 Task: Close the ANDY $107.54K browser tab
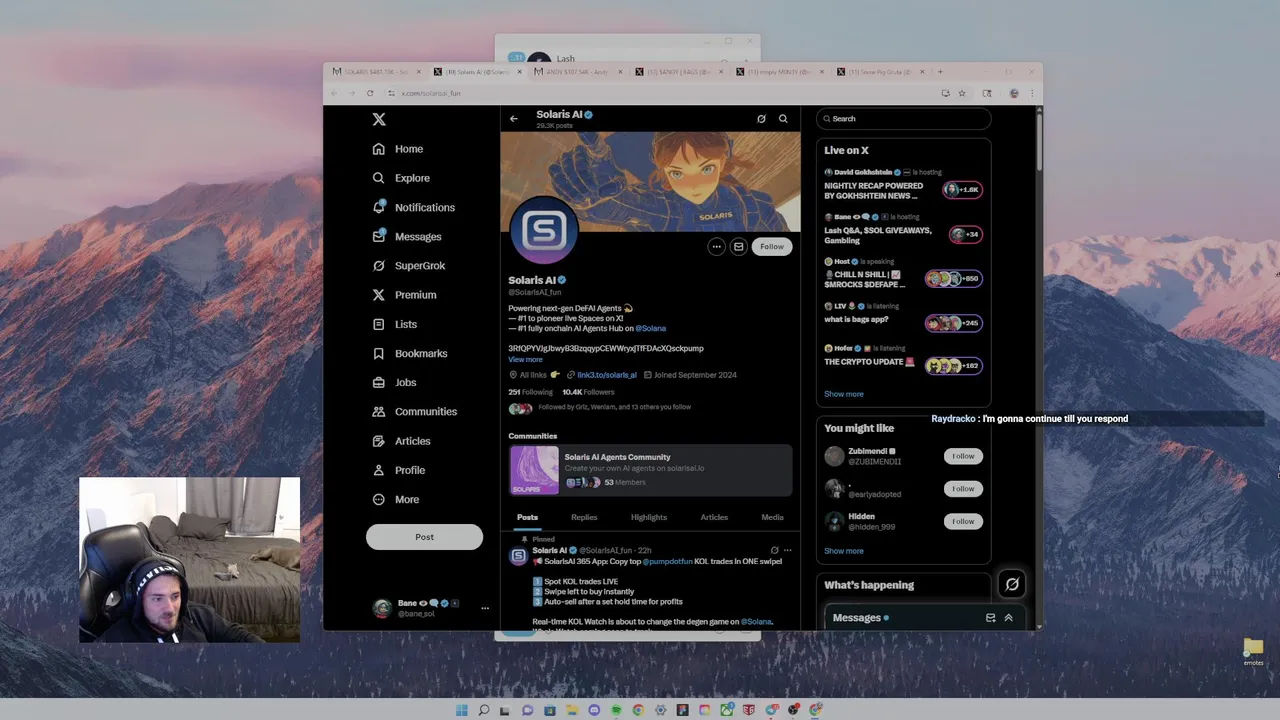click(x=621, y=72)
